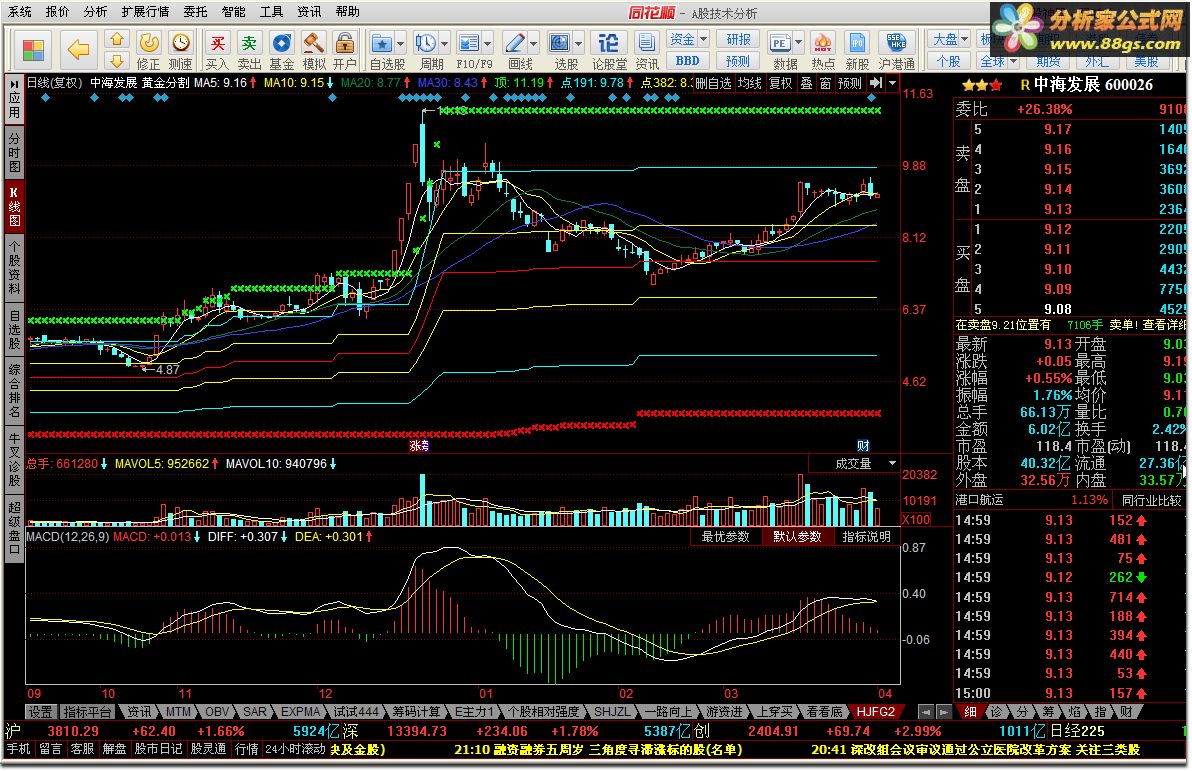The height and width of the screenshot is (771, 1192).
Task: Expand the 画线 drawing dropdown arrow
Action: tap(533, 43)
